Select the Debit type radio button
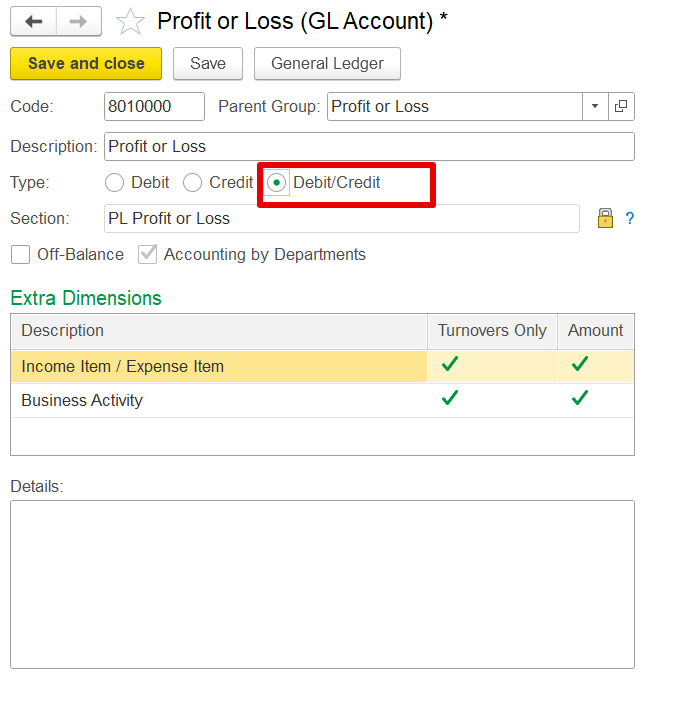The width and height of the screenshot is (685, 716). [x=114, y=183]
